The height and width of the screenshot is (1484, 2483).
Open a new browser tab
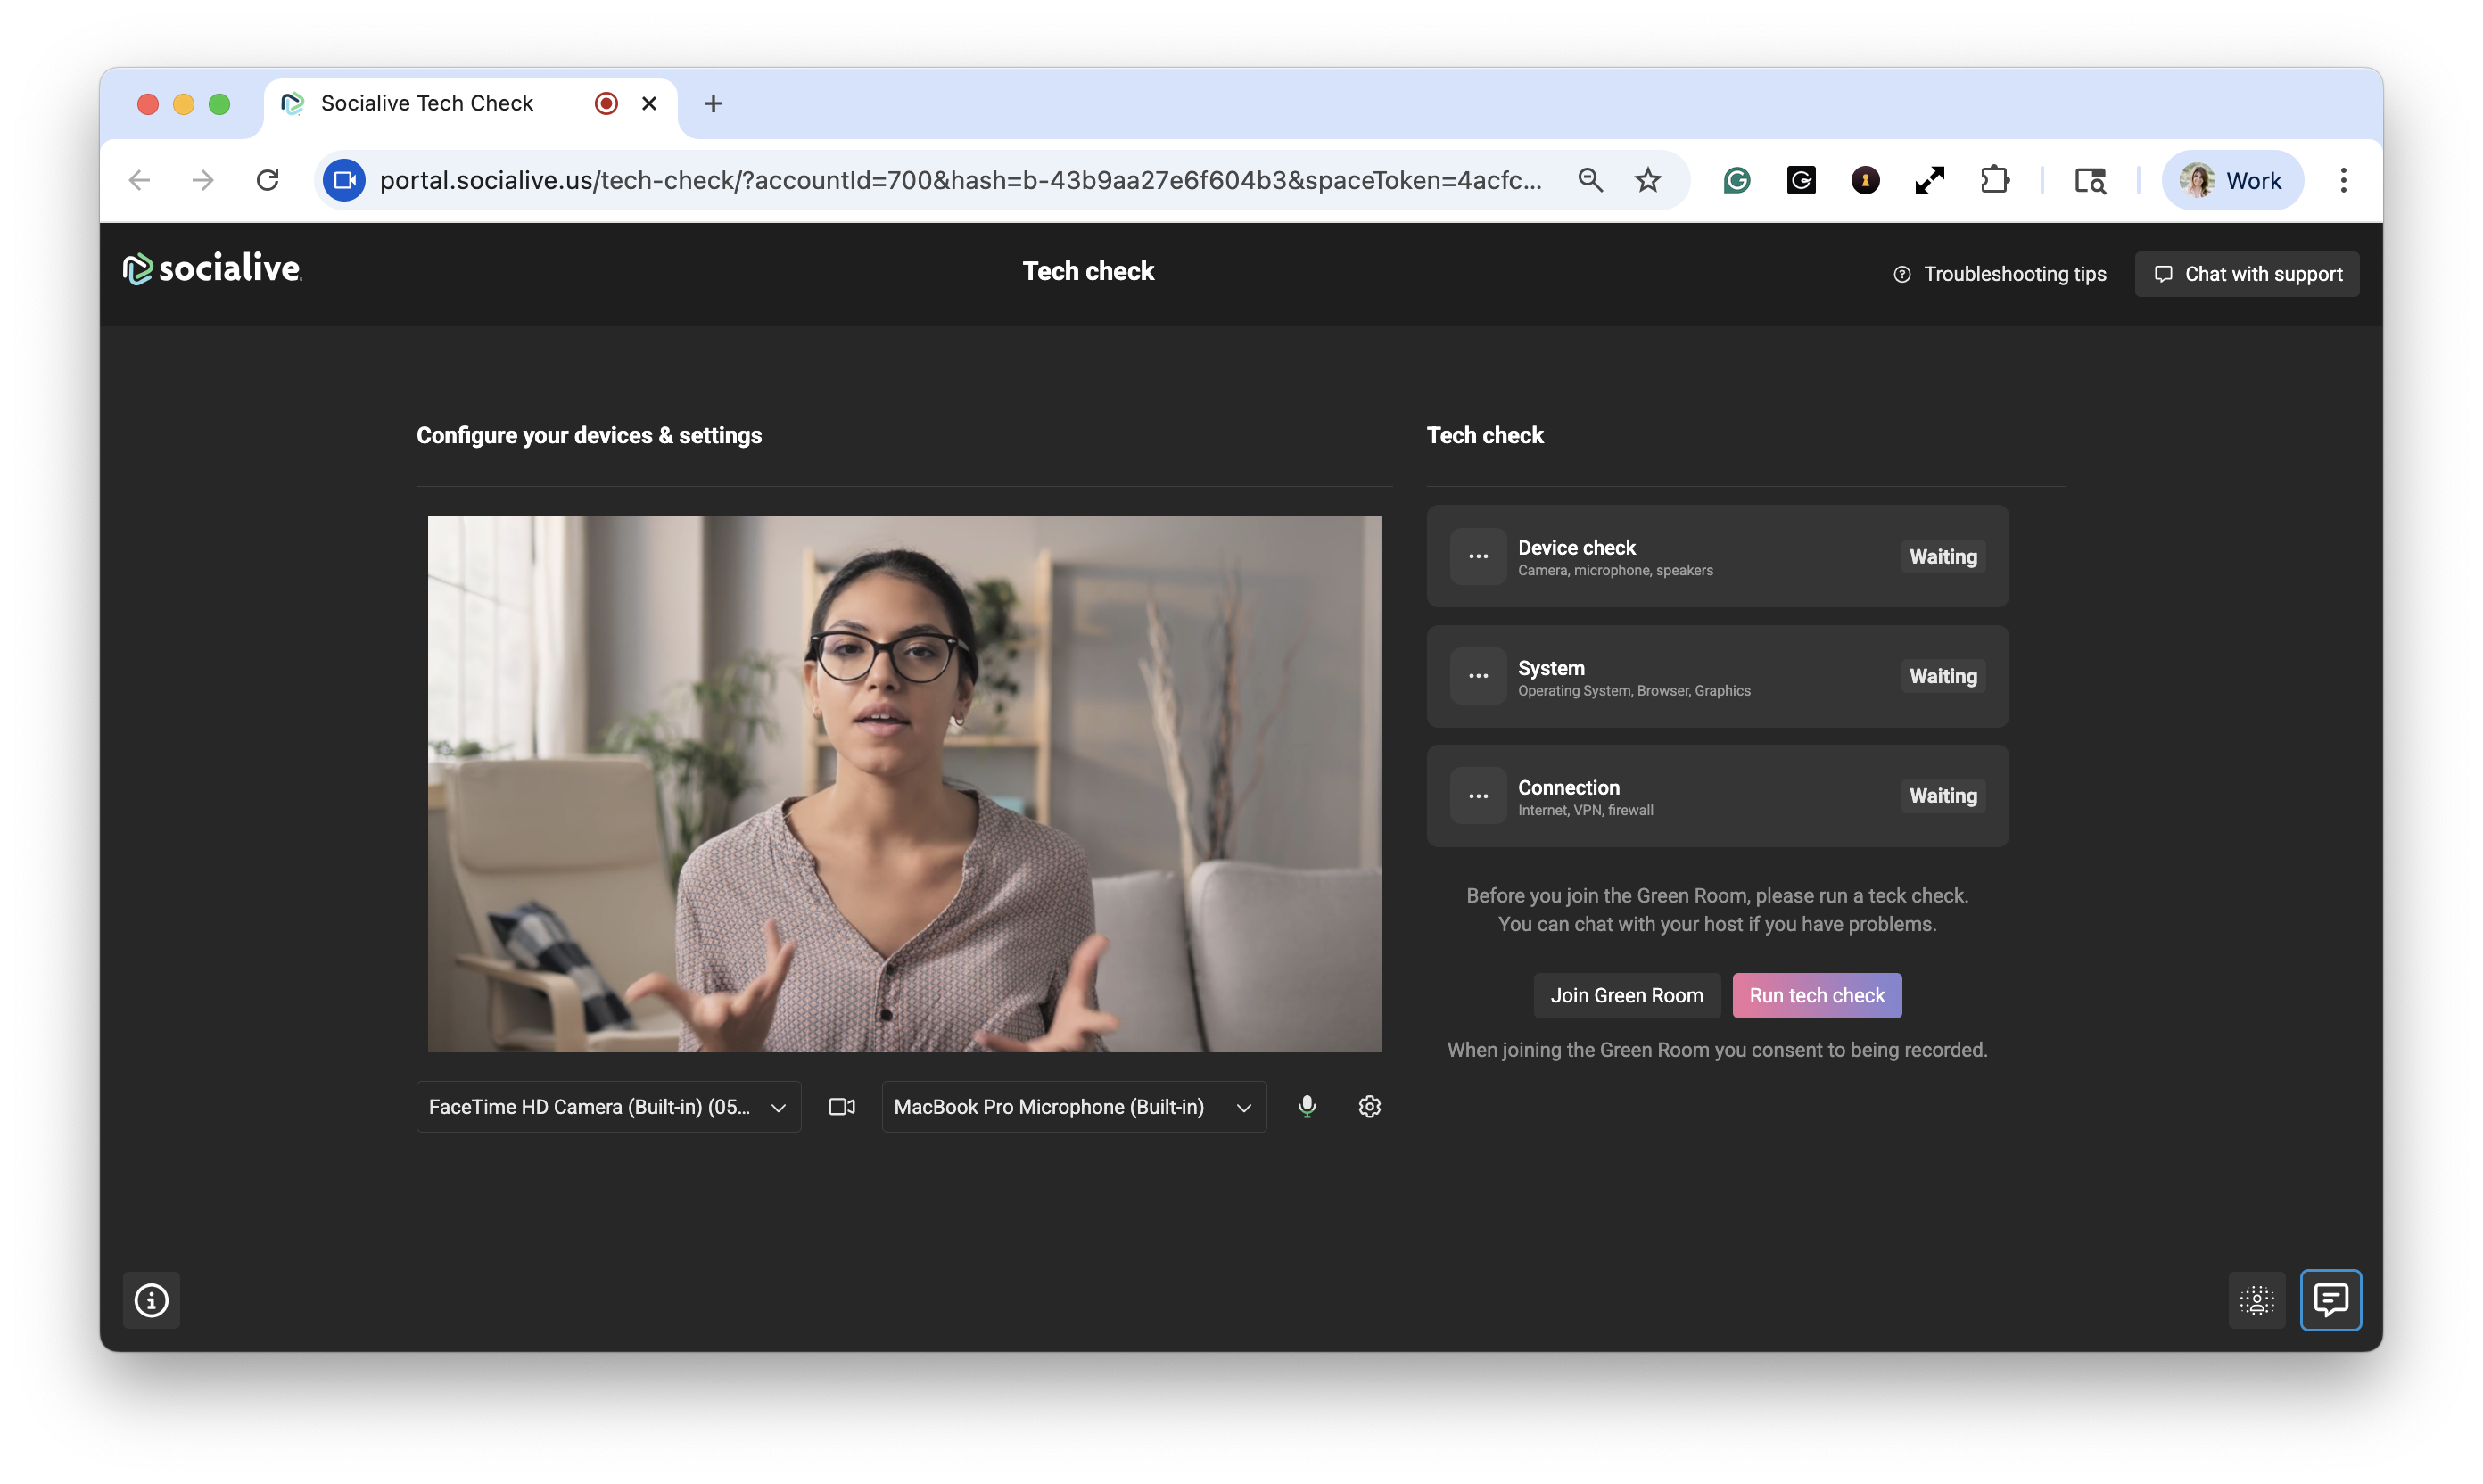[x=712, y=103]
